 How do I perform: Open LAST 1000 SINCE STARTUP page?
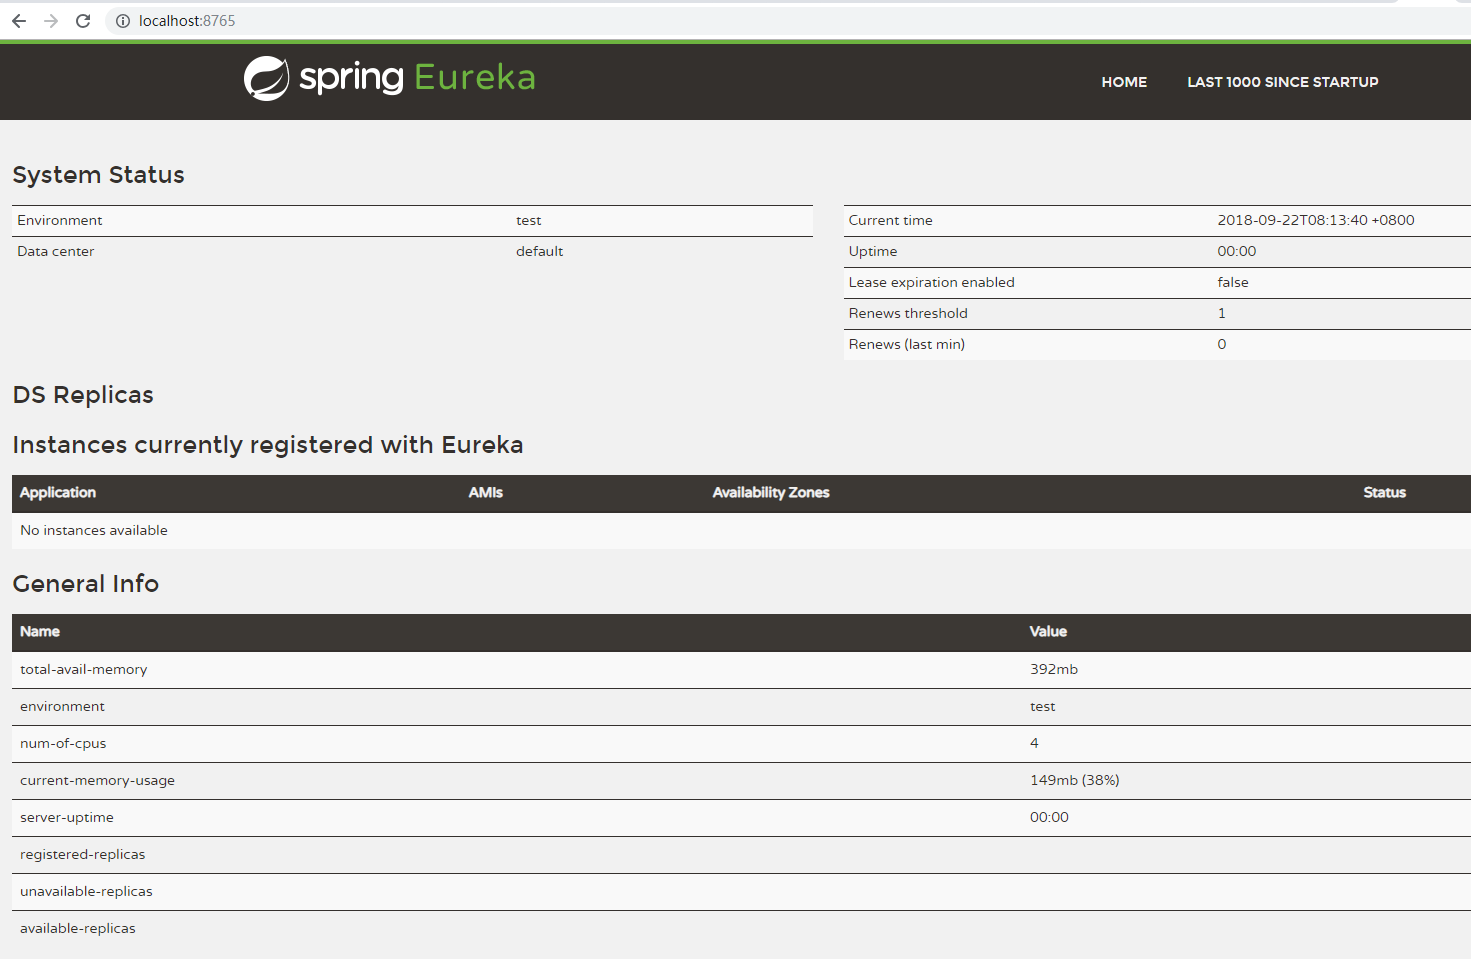point(1282,82)
